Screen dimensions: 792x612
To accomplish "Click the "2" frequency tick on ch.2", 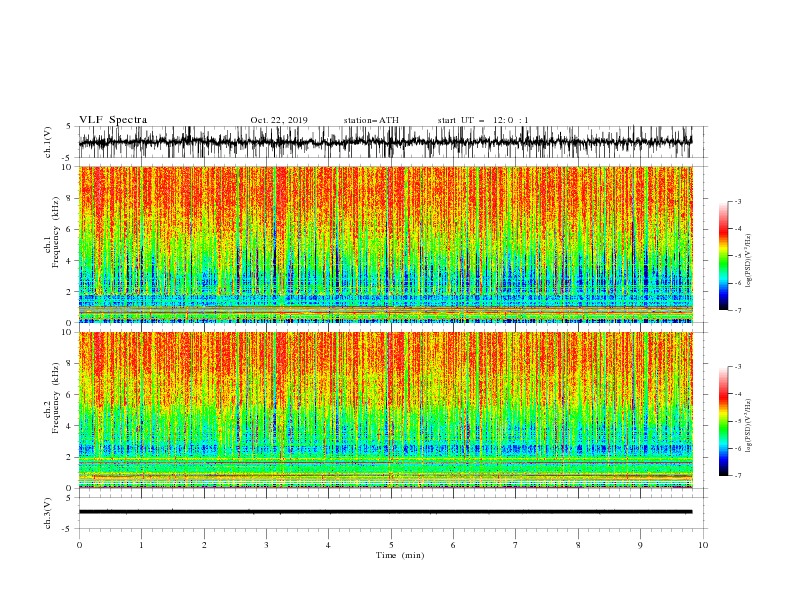I will coord(70,457).
